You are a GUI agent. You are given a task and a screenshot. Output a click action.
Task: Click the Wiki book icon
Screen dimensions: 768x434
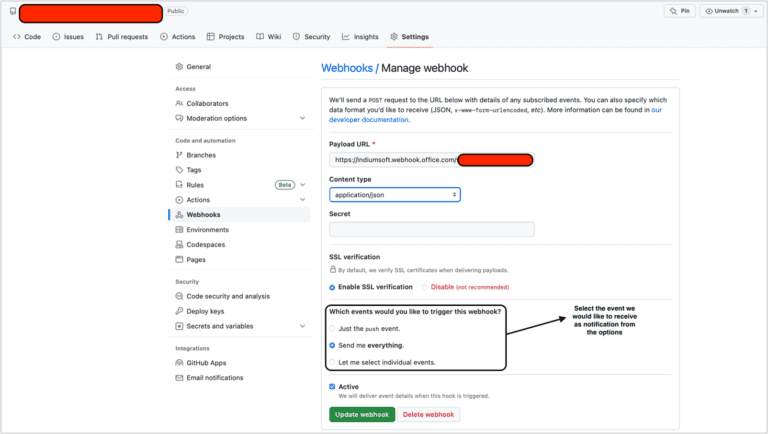(260, 37)
